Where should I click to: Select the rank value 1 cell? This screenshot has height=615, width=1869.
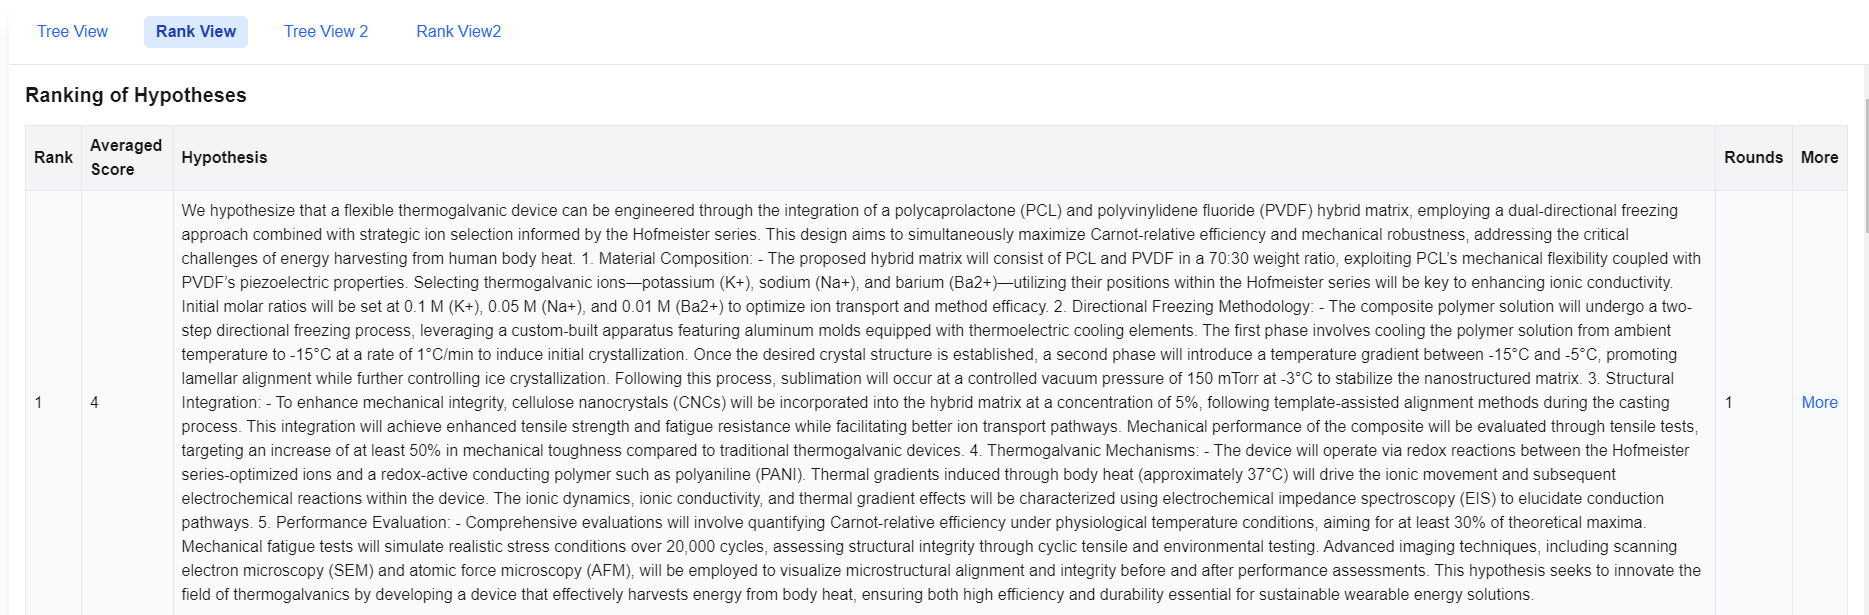pos(53,403)
